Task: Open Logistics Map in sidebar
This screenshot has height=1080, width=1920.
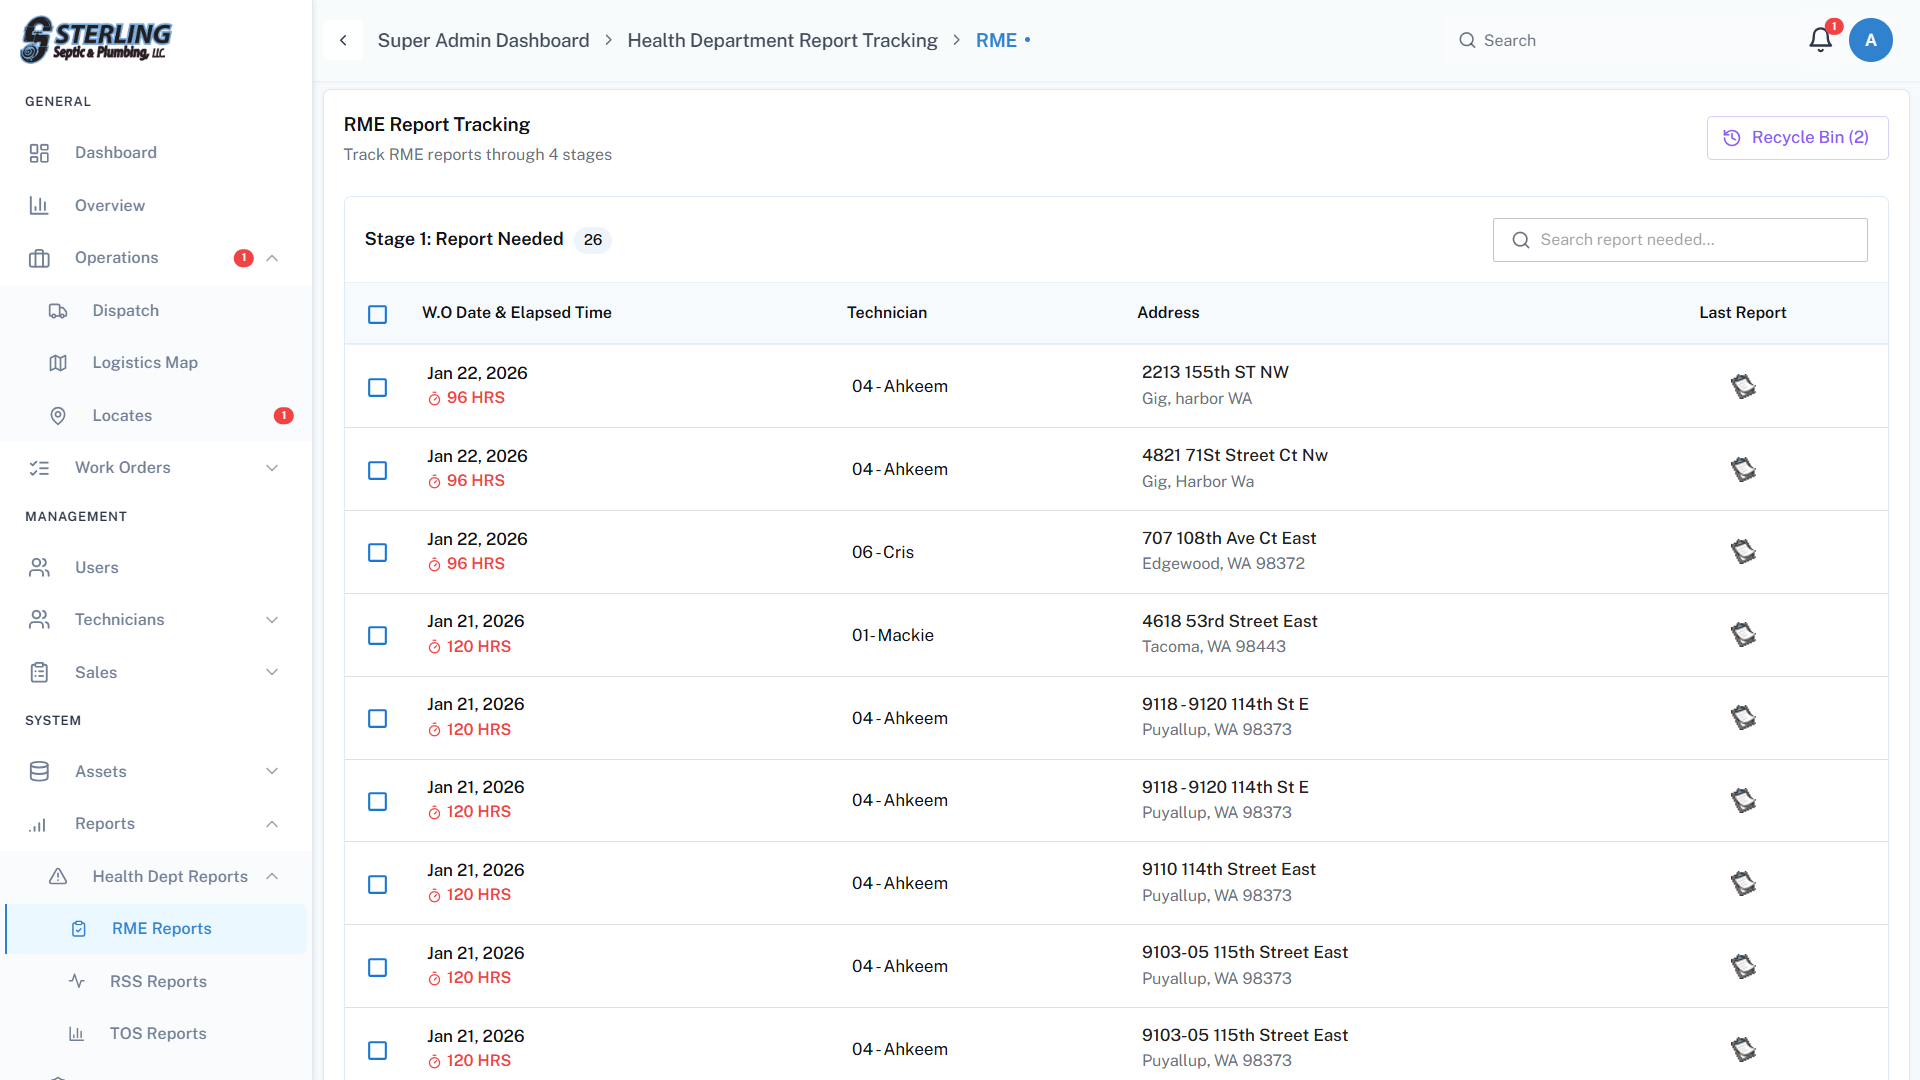Action: pos(145,362)
